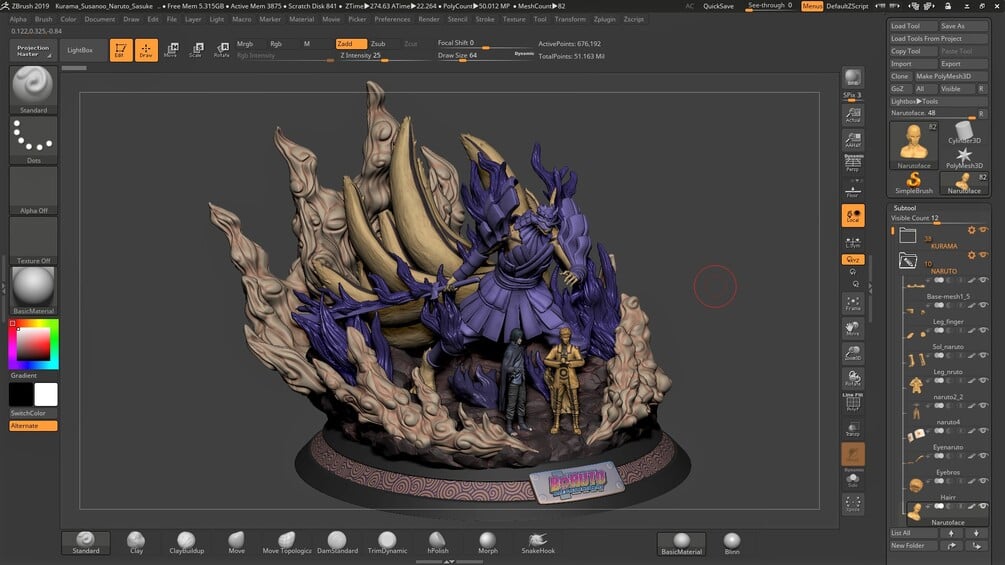Open the BasicMaterial sphere at left
The image size is (1005, 565).
[33, 291]
